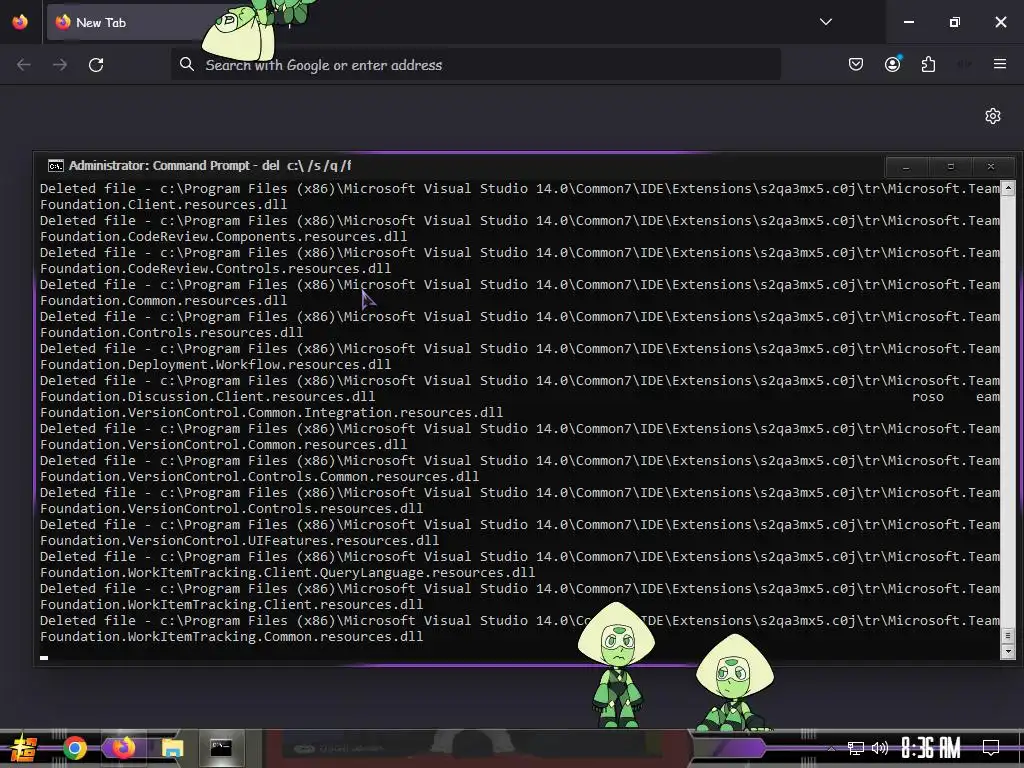
Task: Click the Command Prompt scrollbar up arrow
Action: 1008,187
